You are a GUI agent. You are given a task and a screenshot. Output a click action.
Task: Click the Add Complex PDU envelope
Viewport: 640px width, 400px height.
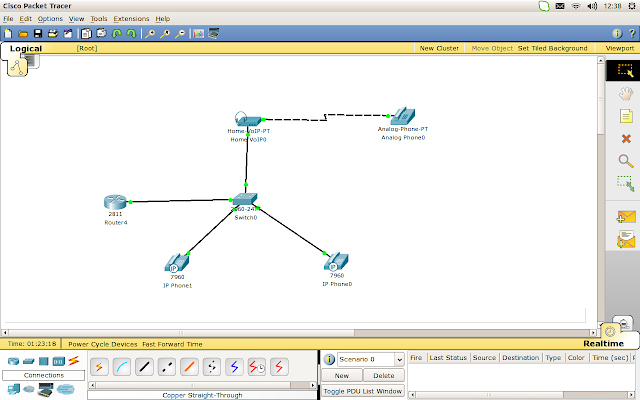tap(627, 239)
